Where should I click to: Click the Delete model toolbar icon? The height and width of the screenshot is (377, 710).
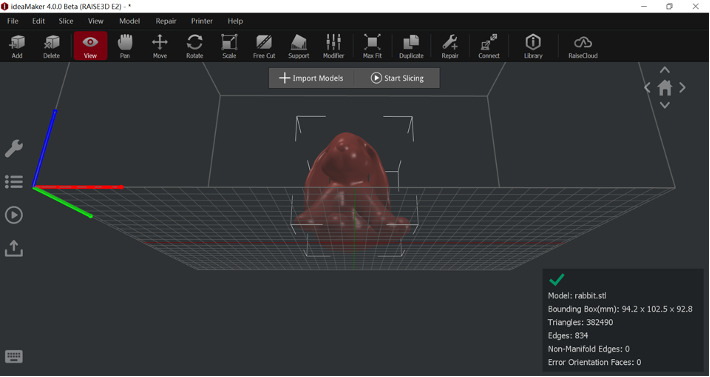[51, 46]
